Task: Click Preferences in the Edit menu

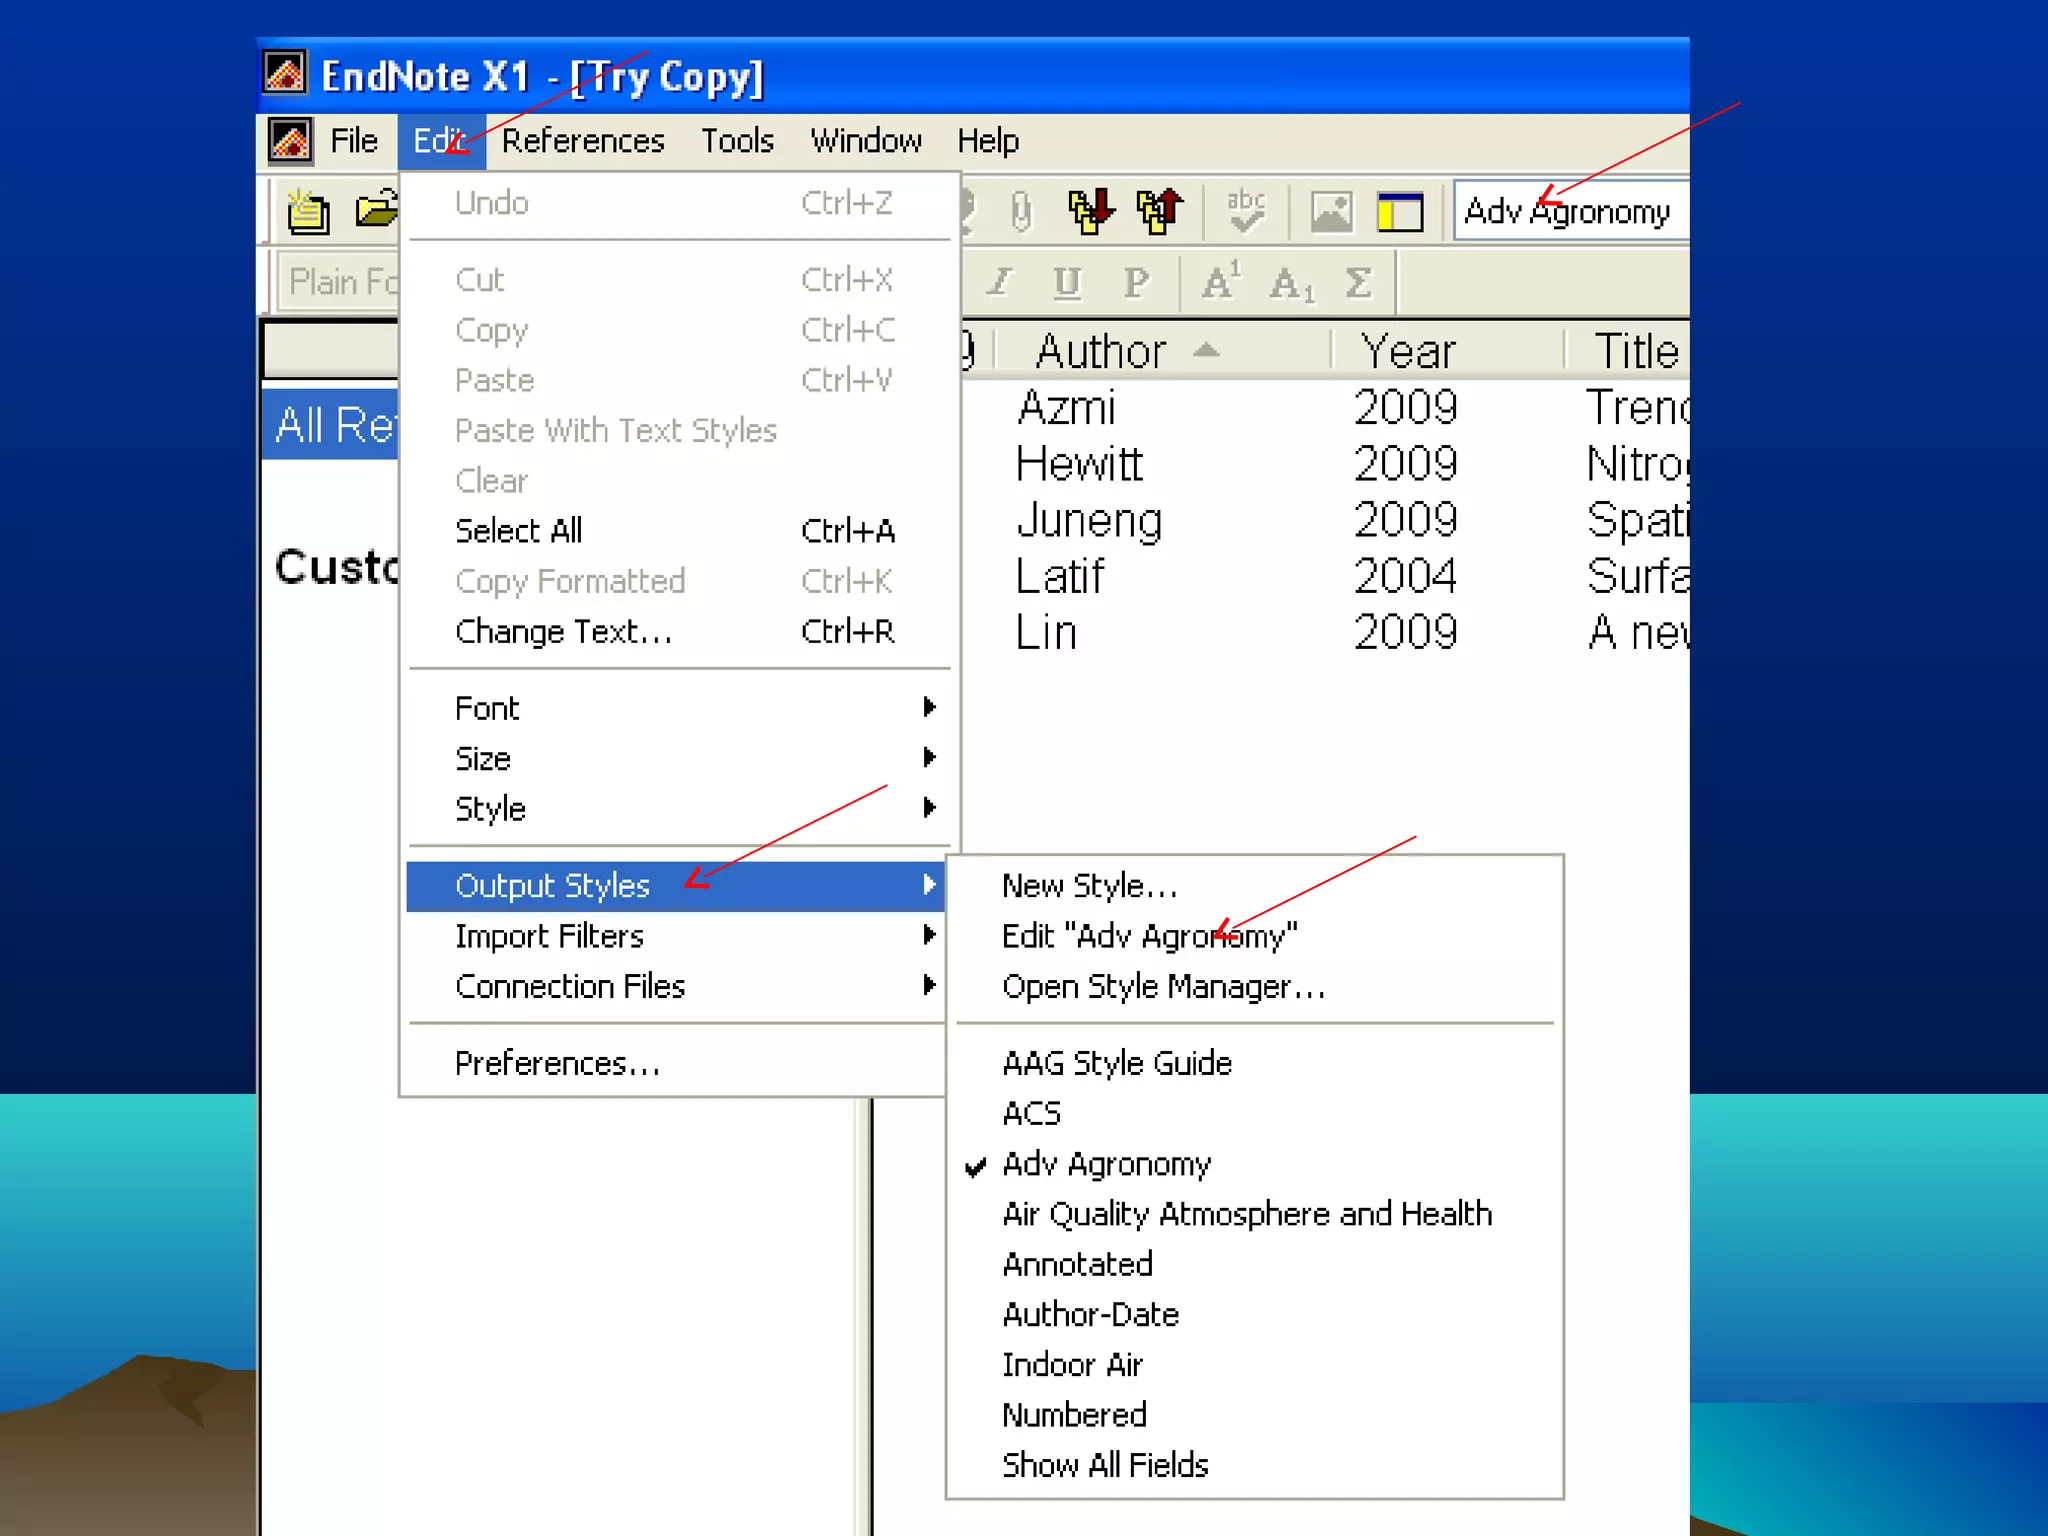Action: (557, 1063)
